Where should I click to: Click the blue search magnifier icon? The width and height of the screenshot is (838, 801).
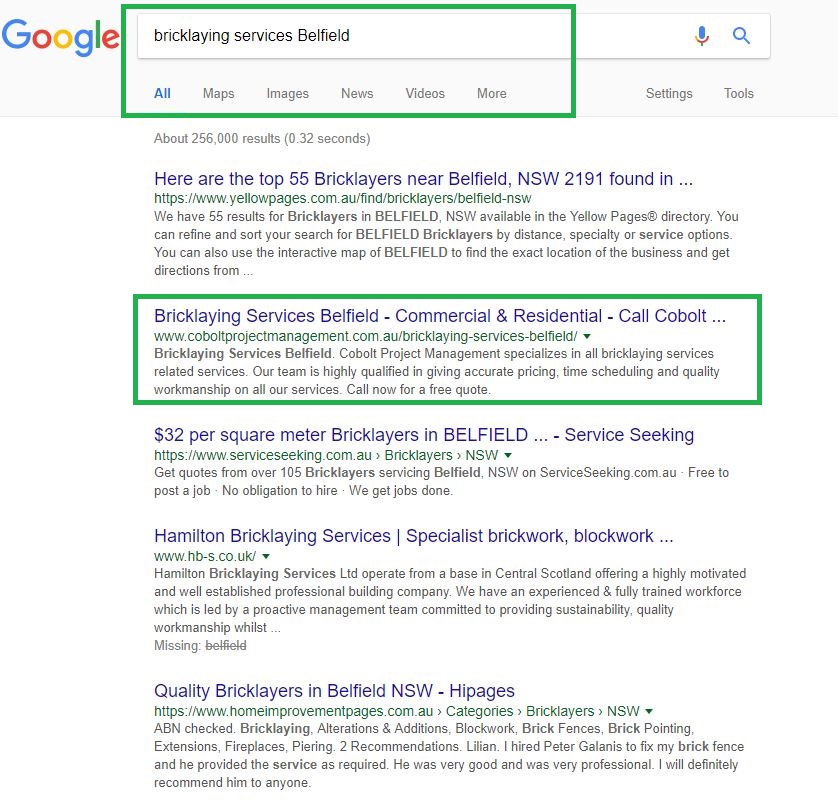coord(741,36)
